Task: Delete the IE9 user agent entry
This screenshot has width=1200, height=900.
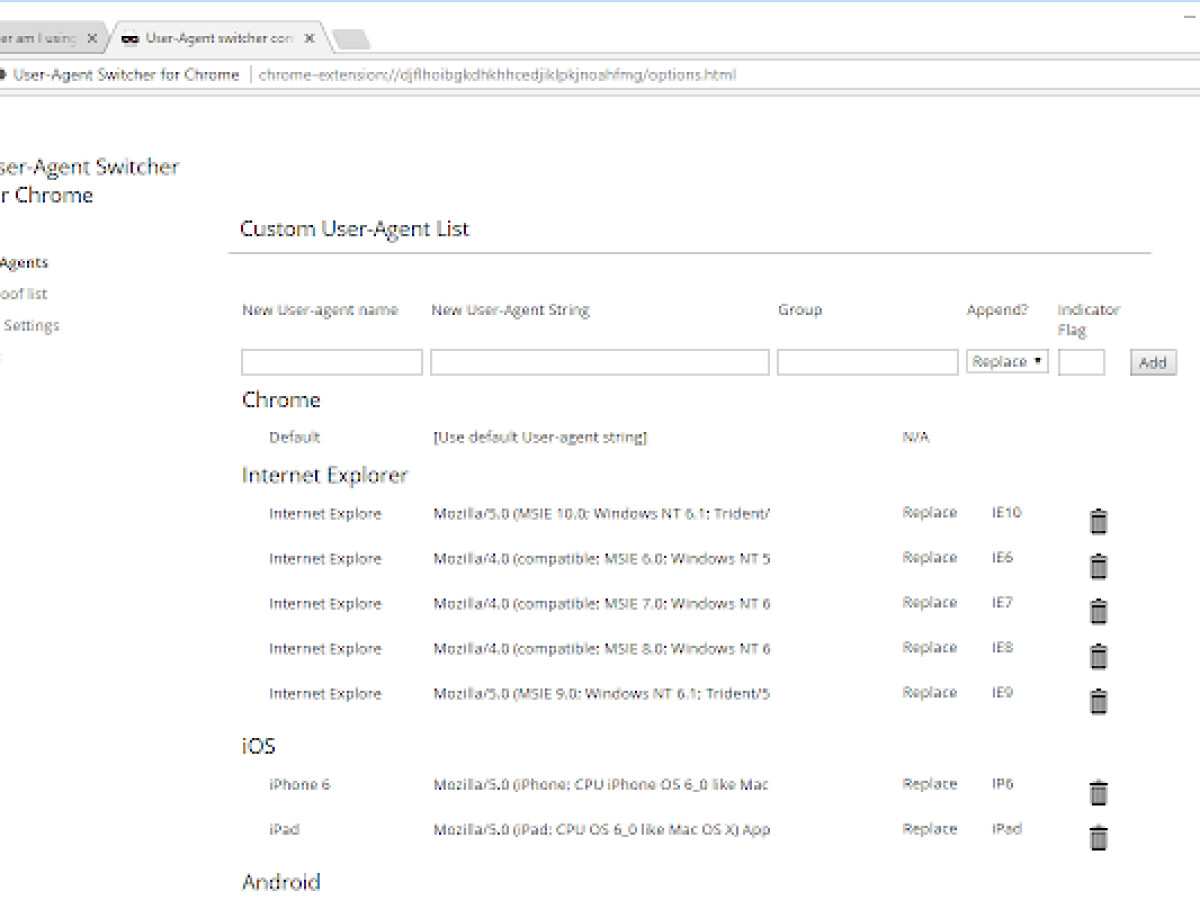Action: click(x=1098, y=701)
